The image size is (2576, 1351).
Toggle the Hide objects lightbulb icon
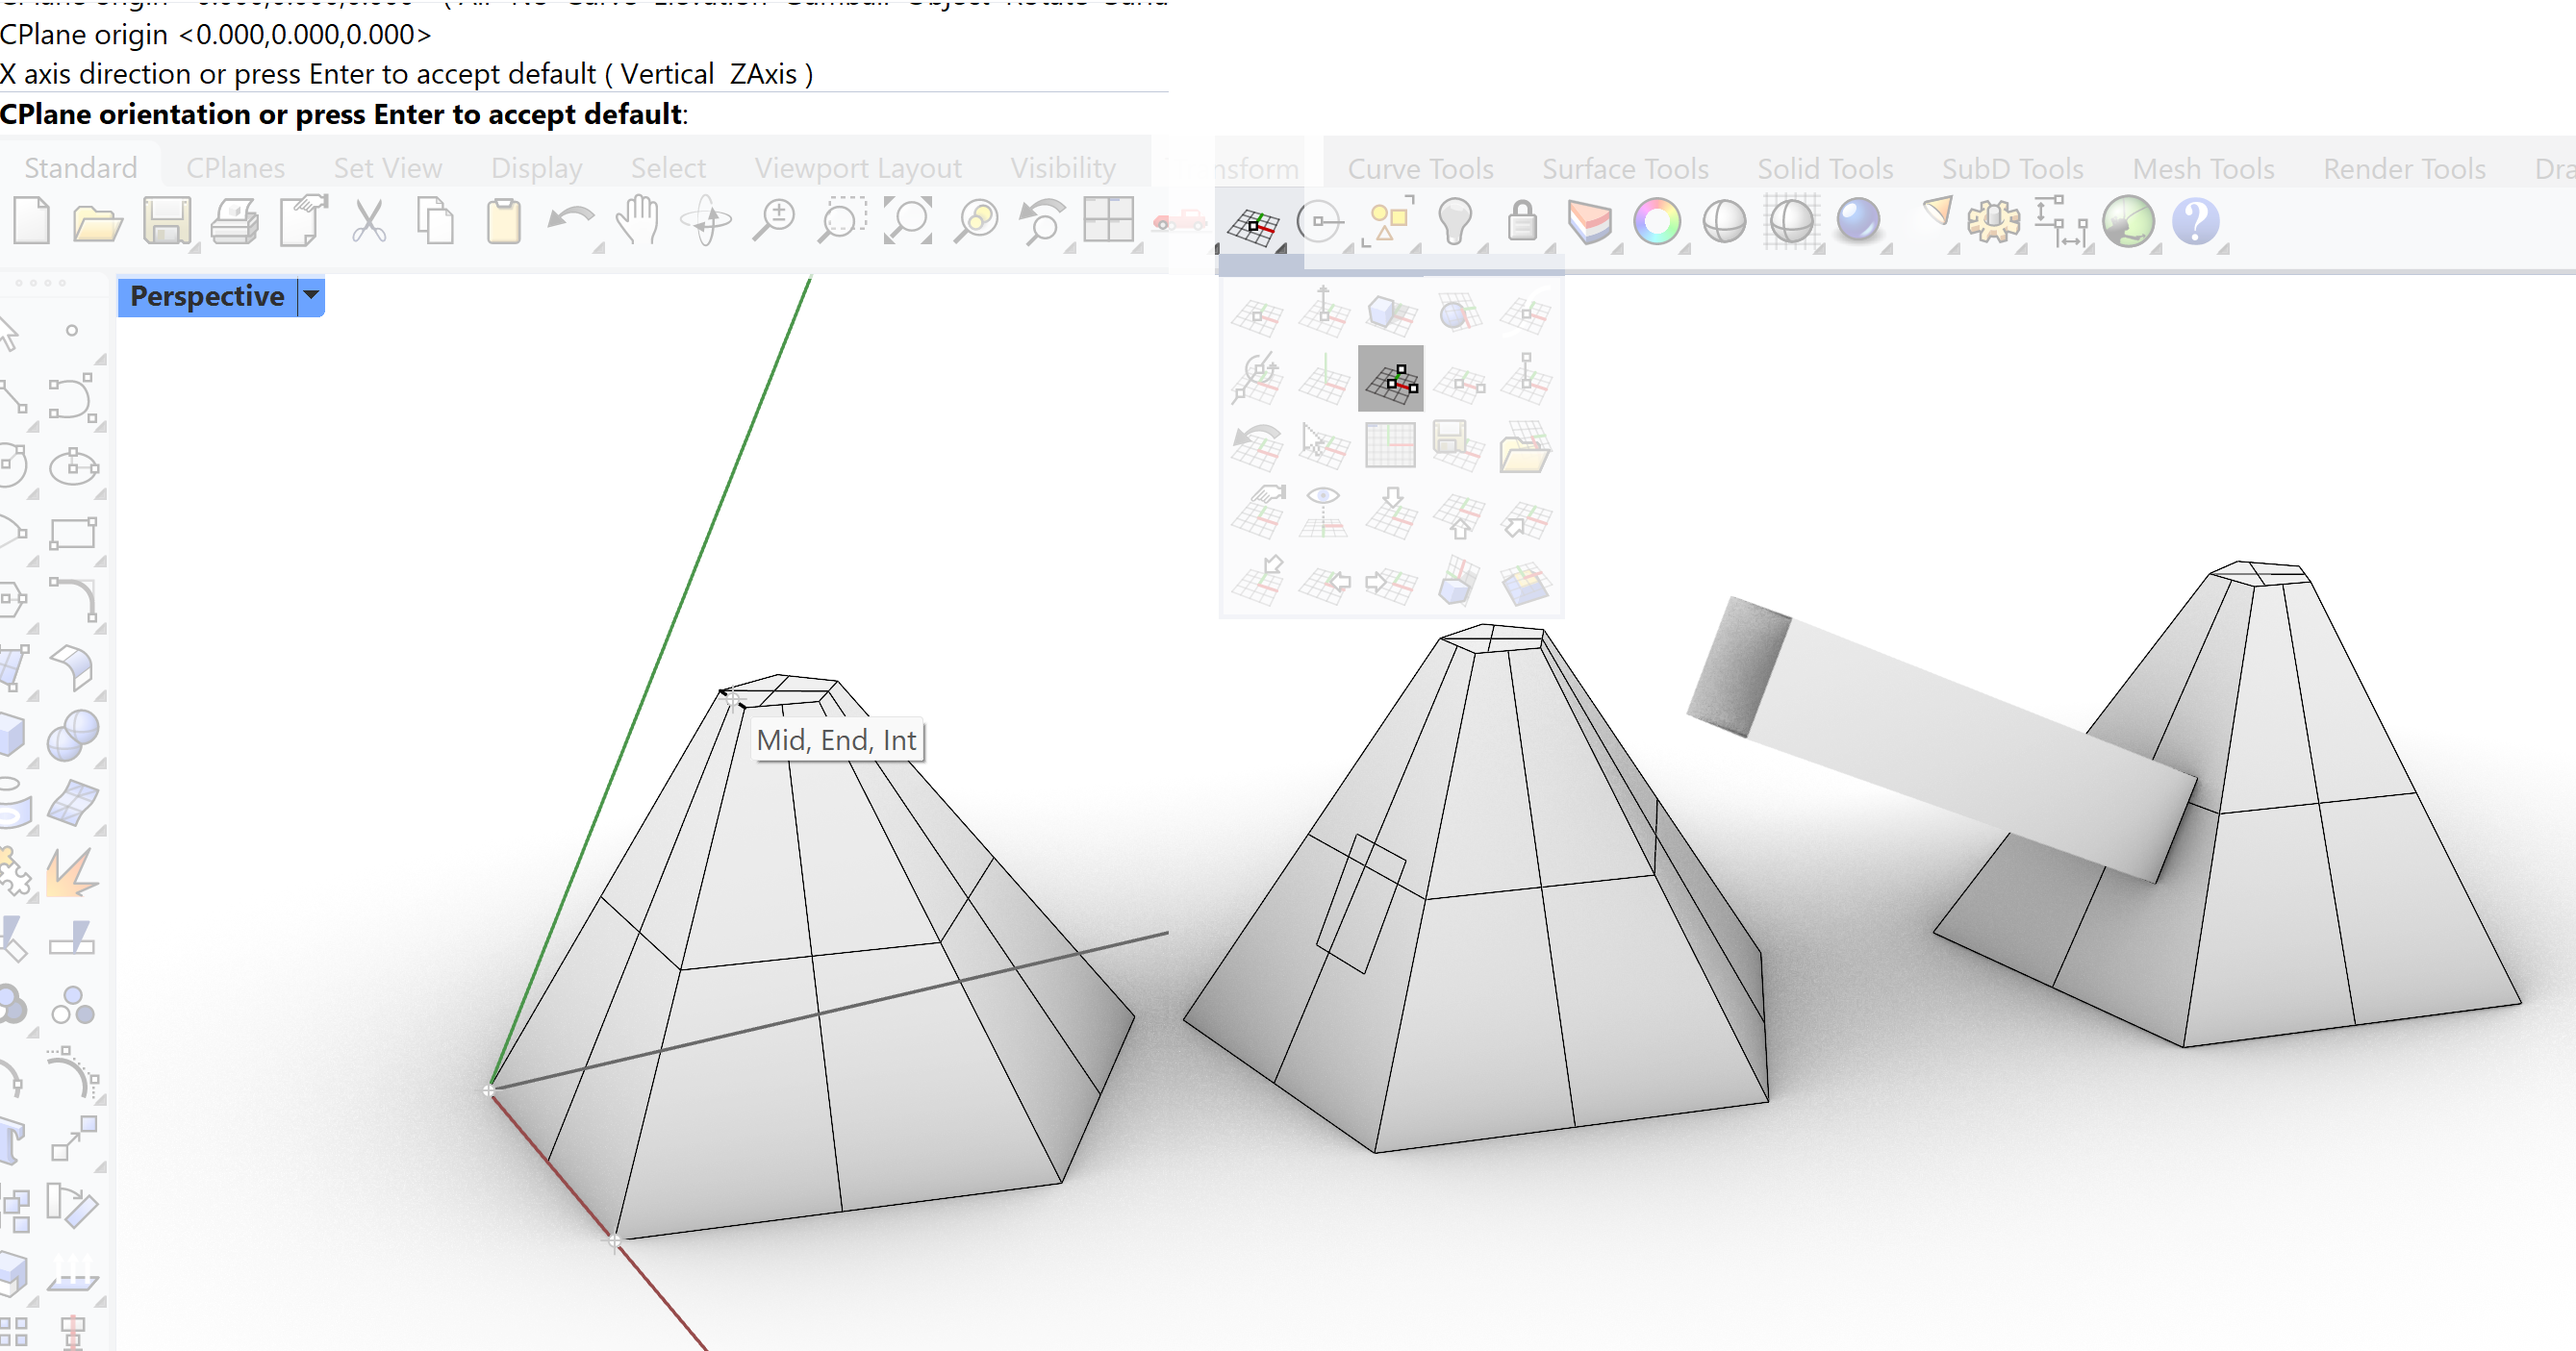(x=1455, y=222)
